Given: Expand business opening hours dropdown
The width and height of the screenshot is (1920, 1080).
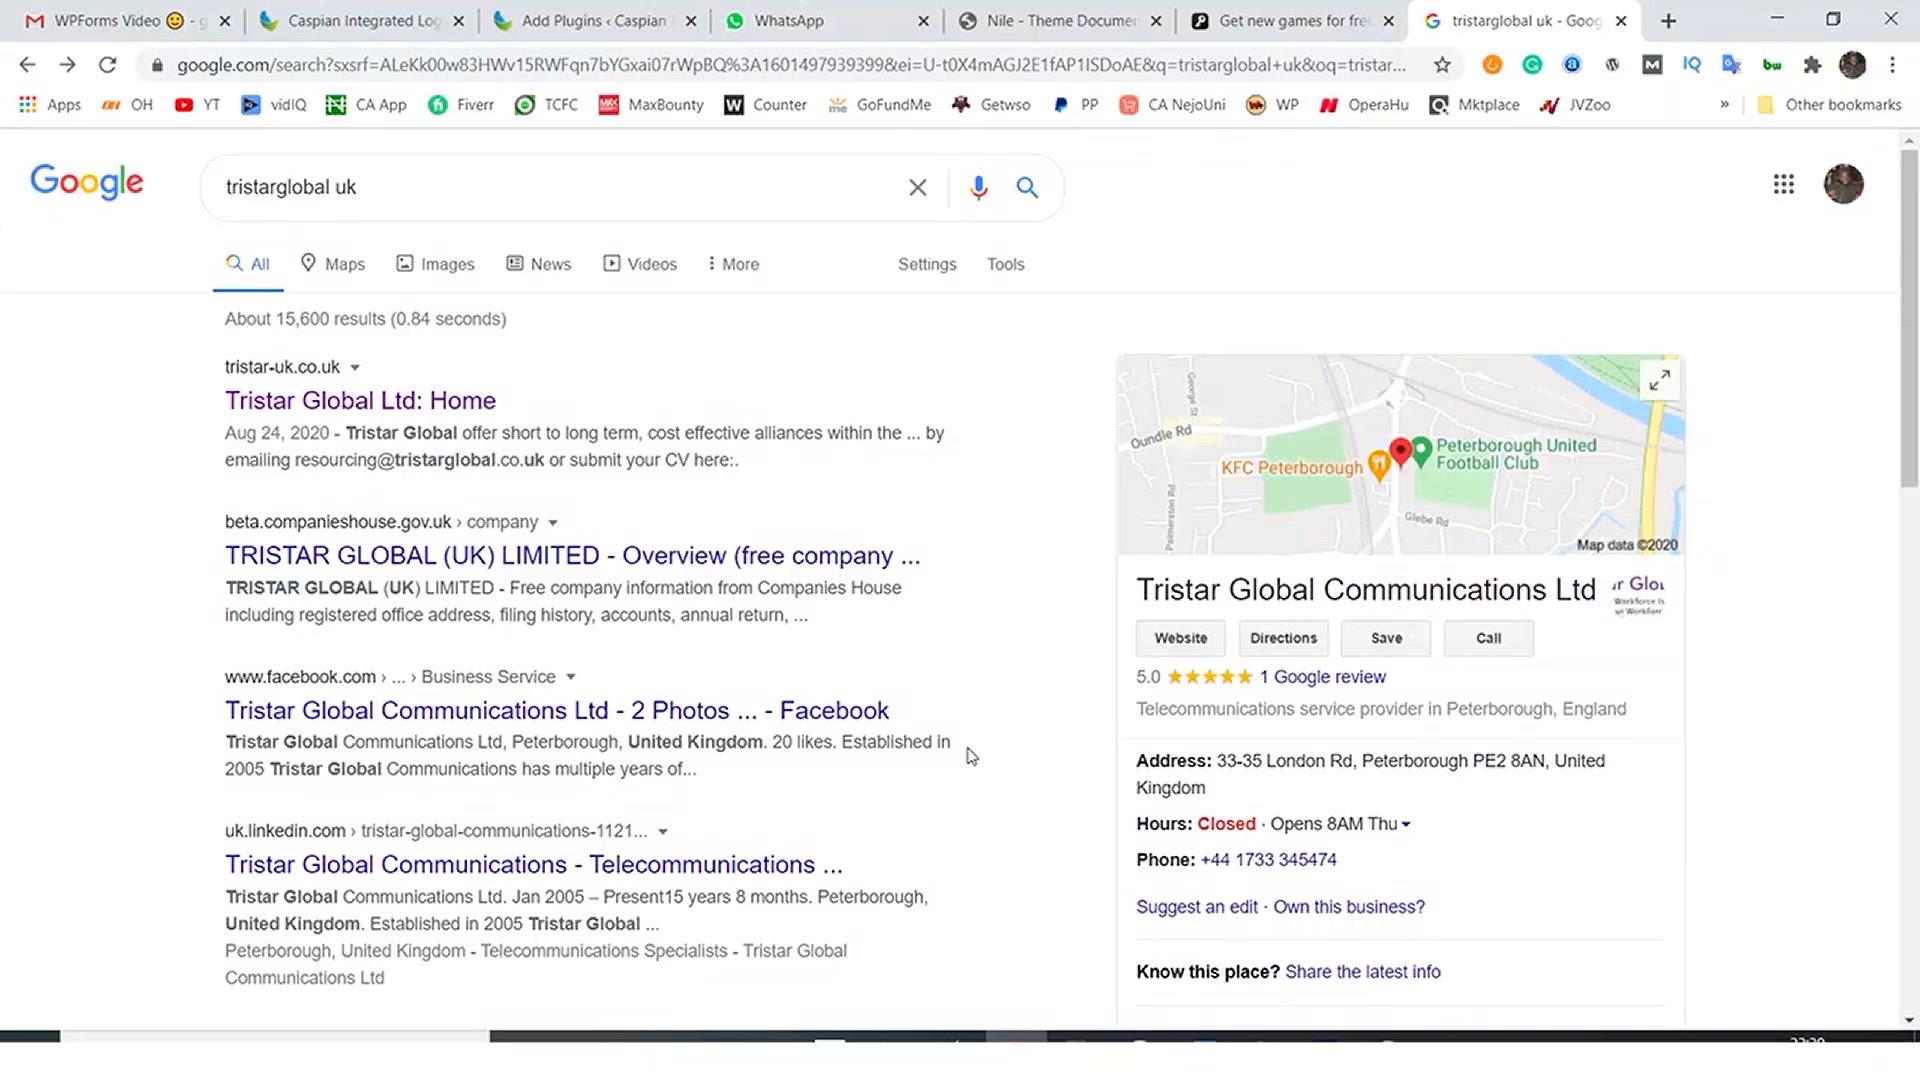Looking at the screenshot, I should coord(1406,825).
